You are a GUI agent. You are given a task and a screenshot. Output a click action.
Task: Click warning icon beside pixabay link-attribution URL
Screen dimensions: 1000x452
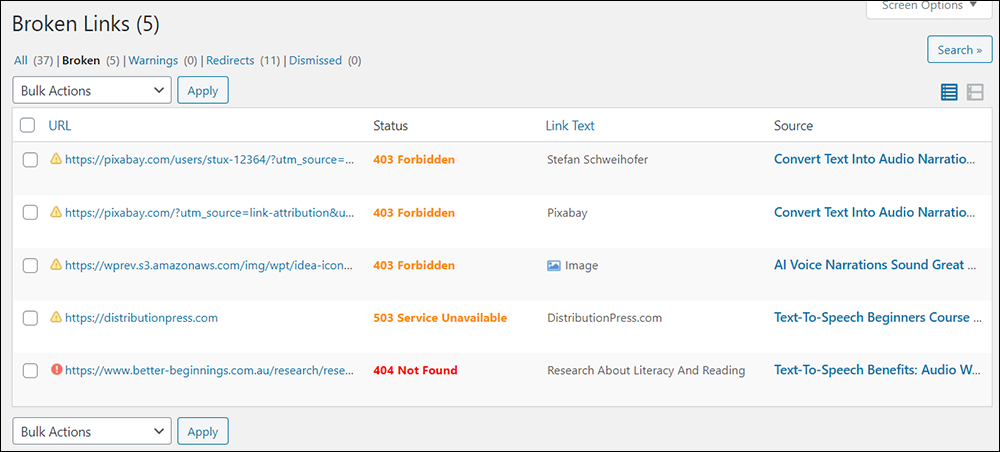coord(56,212)
